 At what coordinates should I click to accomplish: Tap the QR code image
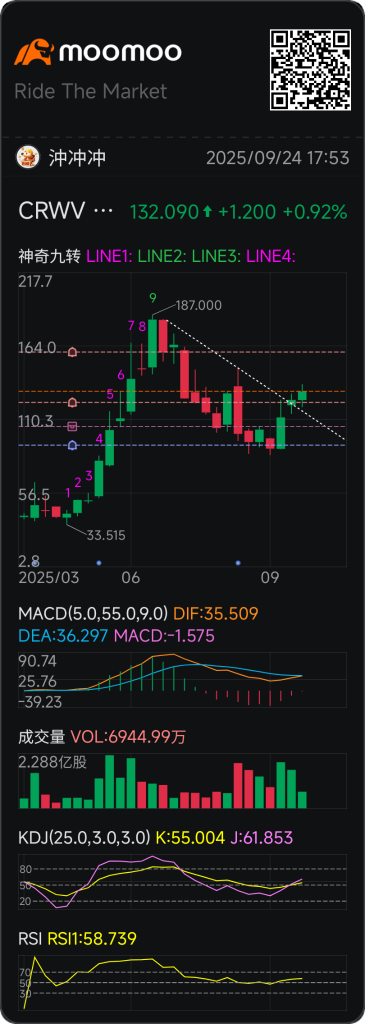pos(310,70)
